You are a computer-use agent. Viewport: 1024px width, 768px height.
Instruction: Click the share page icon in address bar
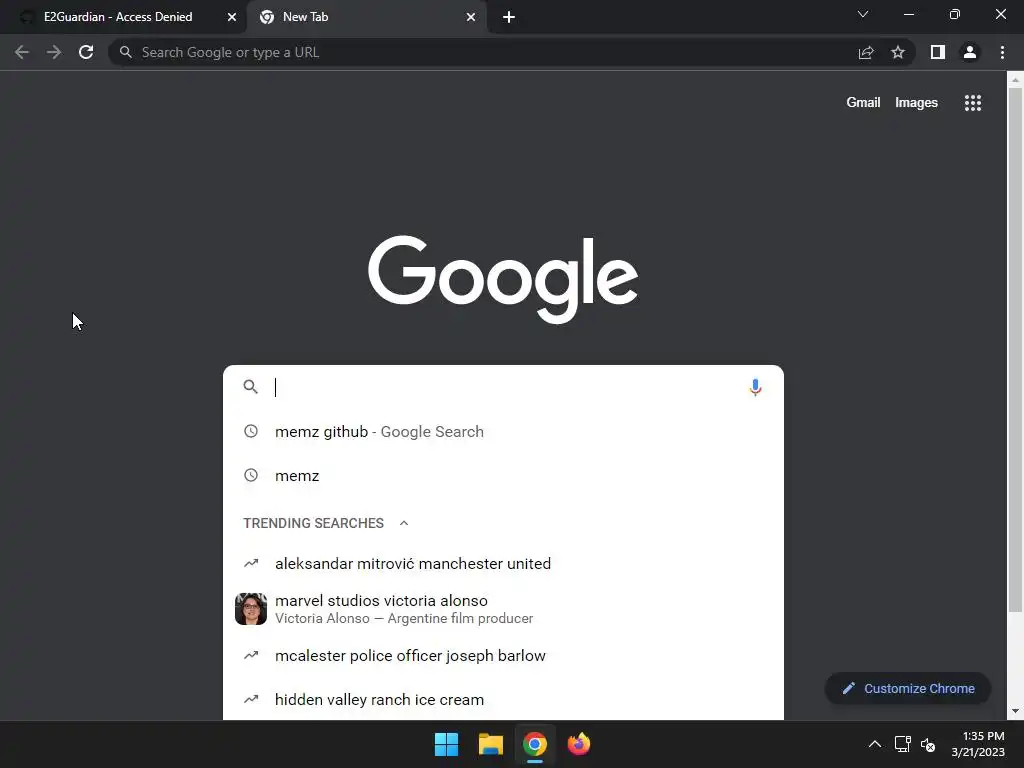click(x=866, y=52)
